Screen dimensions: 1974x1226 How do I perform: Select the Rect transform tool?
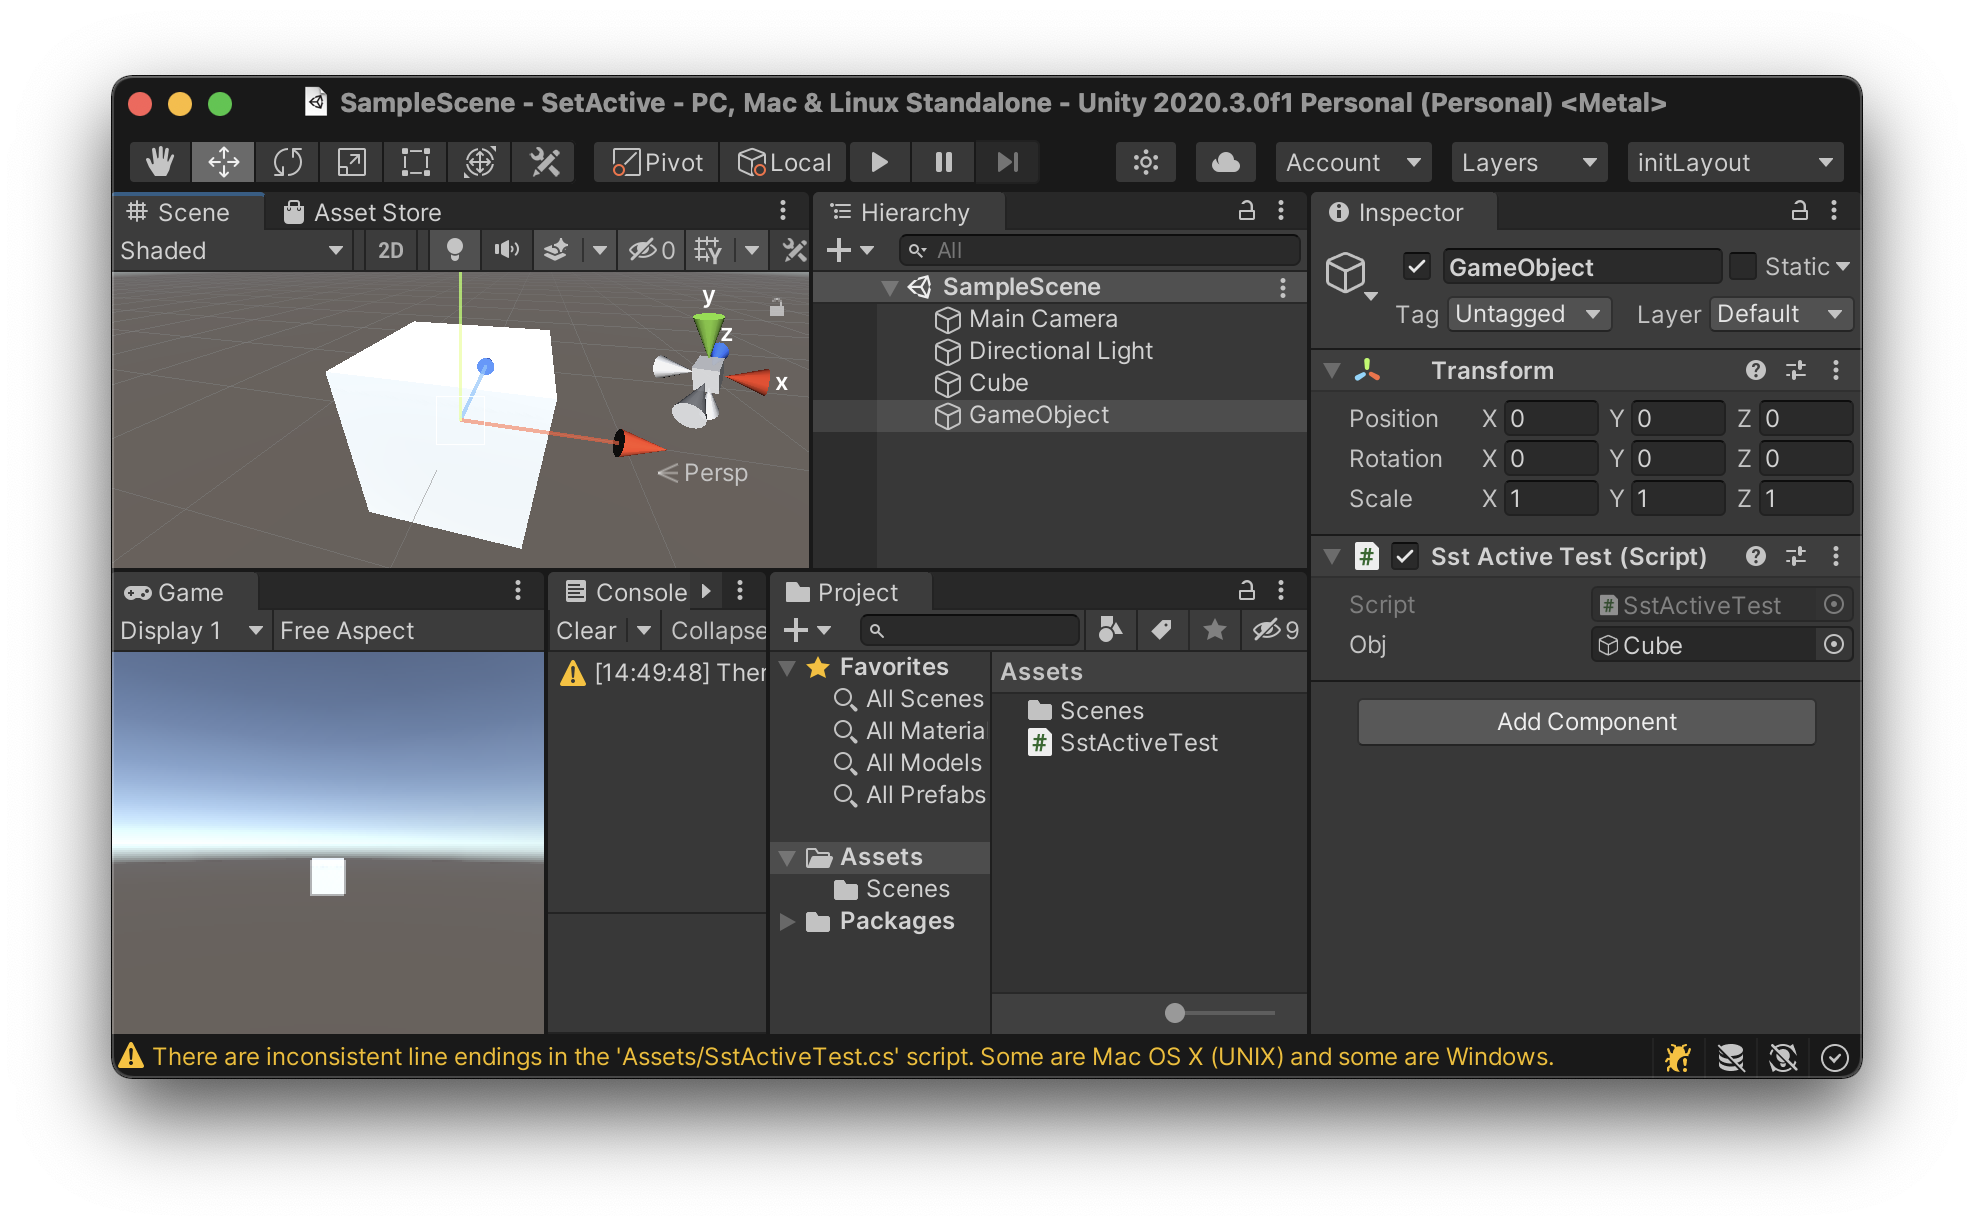click(414, 161)
